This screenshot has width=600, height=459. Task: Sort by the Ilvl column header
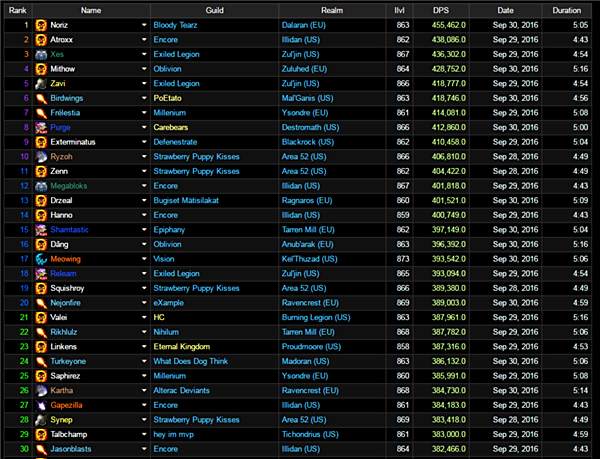point(399,10)
